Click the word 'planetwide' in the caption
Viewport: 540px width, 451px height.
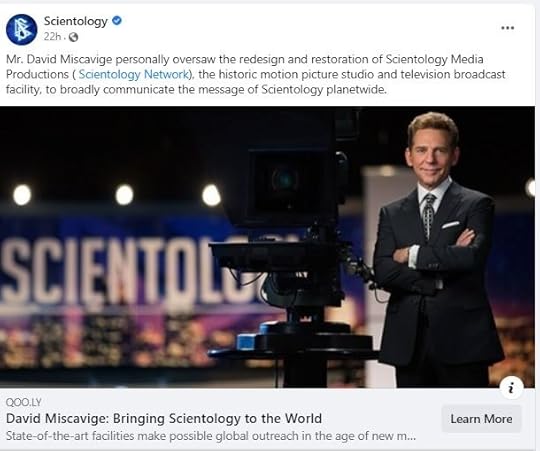point(355,90)
